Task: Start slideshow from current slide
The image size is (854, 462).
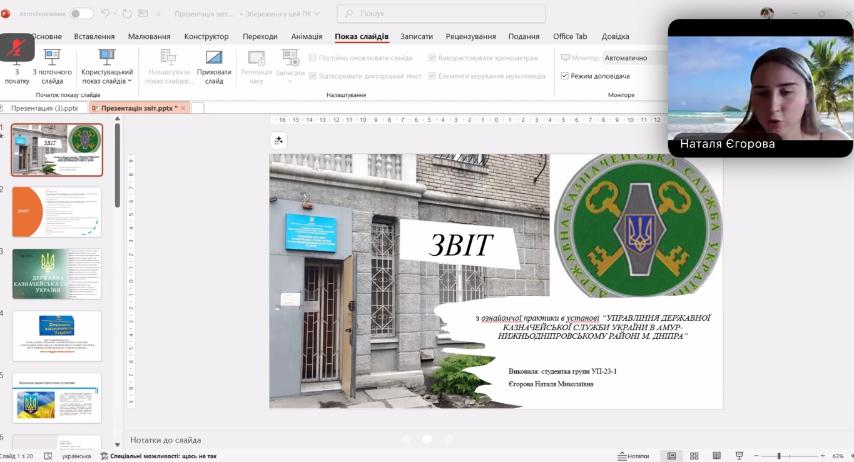Action: pyautogui.click(x=52, y=66)
